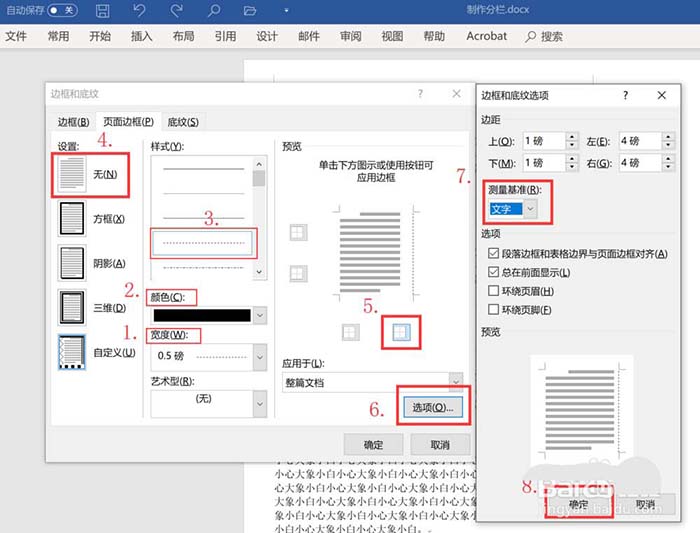This screenshot has height=533, width=700.
Task: Select the 阴影(A) border setting icon
Action: point(71,263)
